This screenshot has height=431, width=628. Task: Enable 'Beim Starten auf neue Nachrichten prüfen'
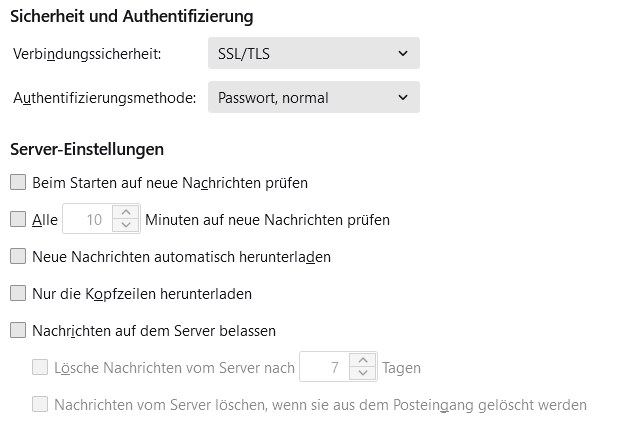click(x=18, y=183)
